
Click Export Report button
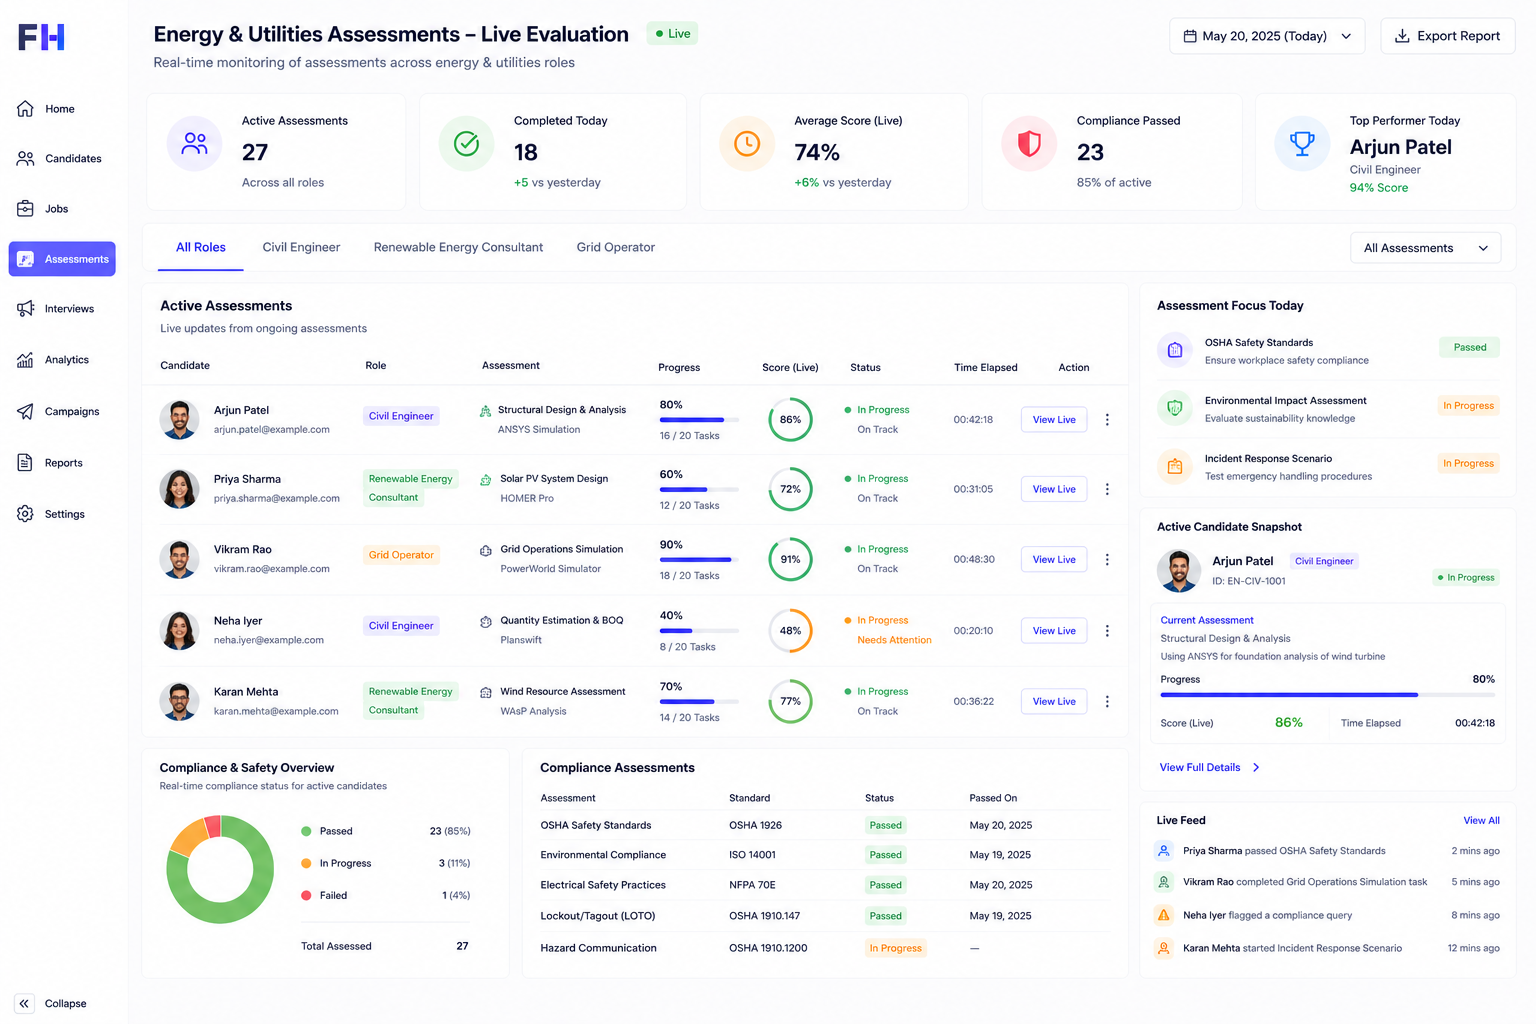[x=1448, y=36]
